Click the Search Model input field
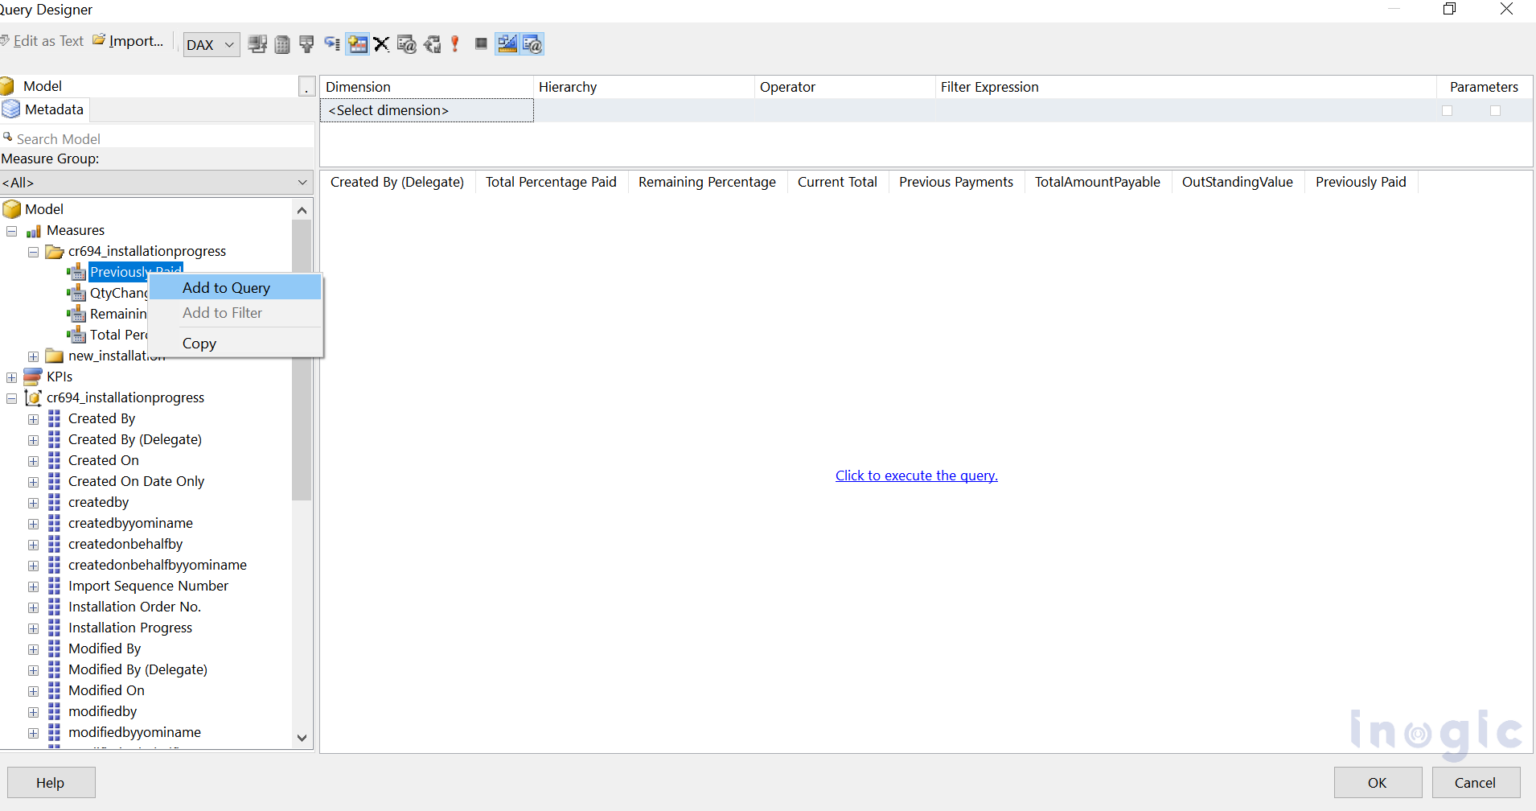The height and width of the screenshot is (811, 1536). (160, 139)
